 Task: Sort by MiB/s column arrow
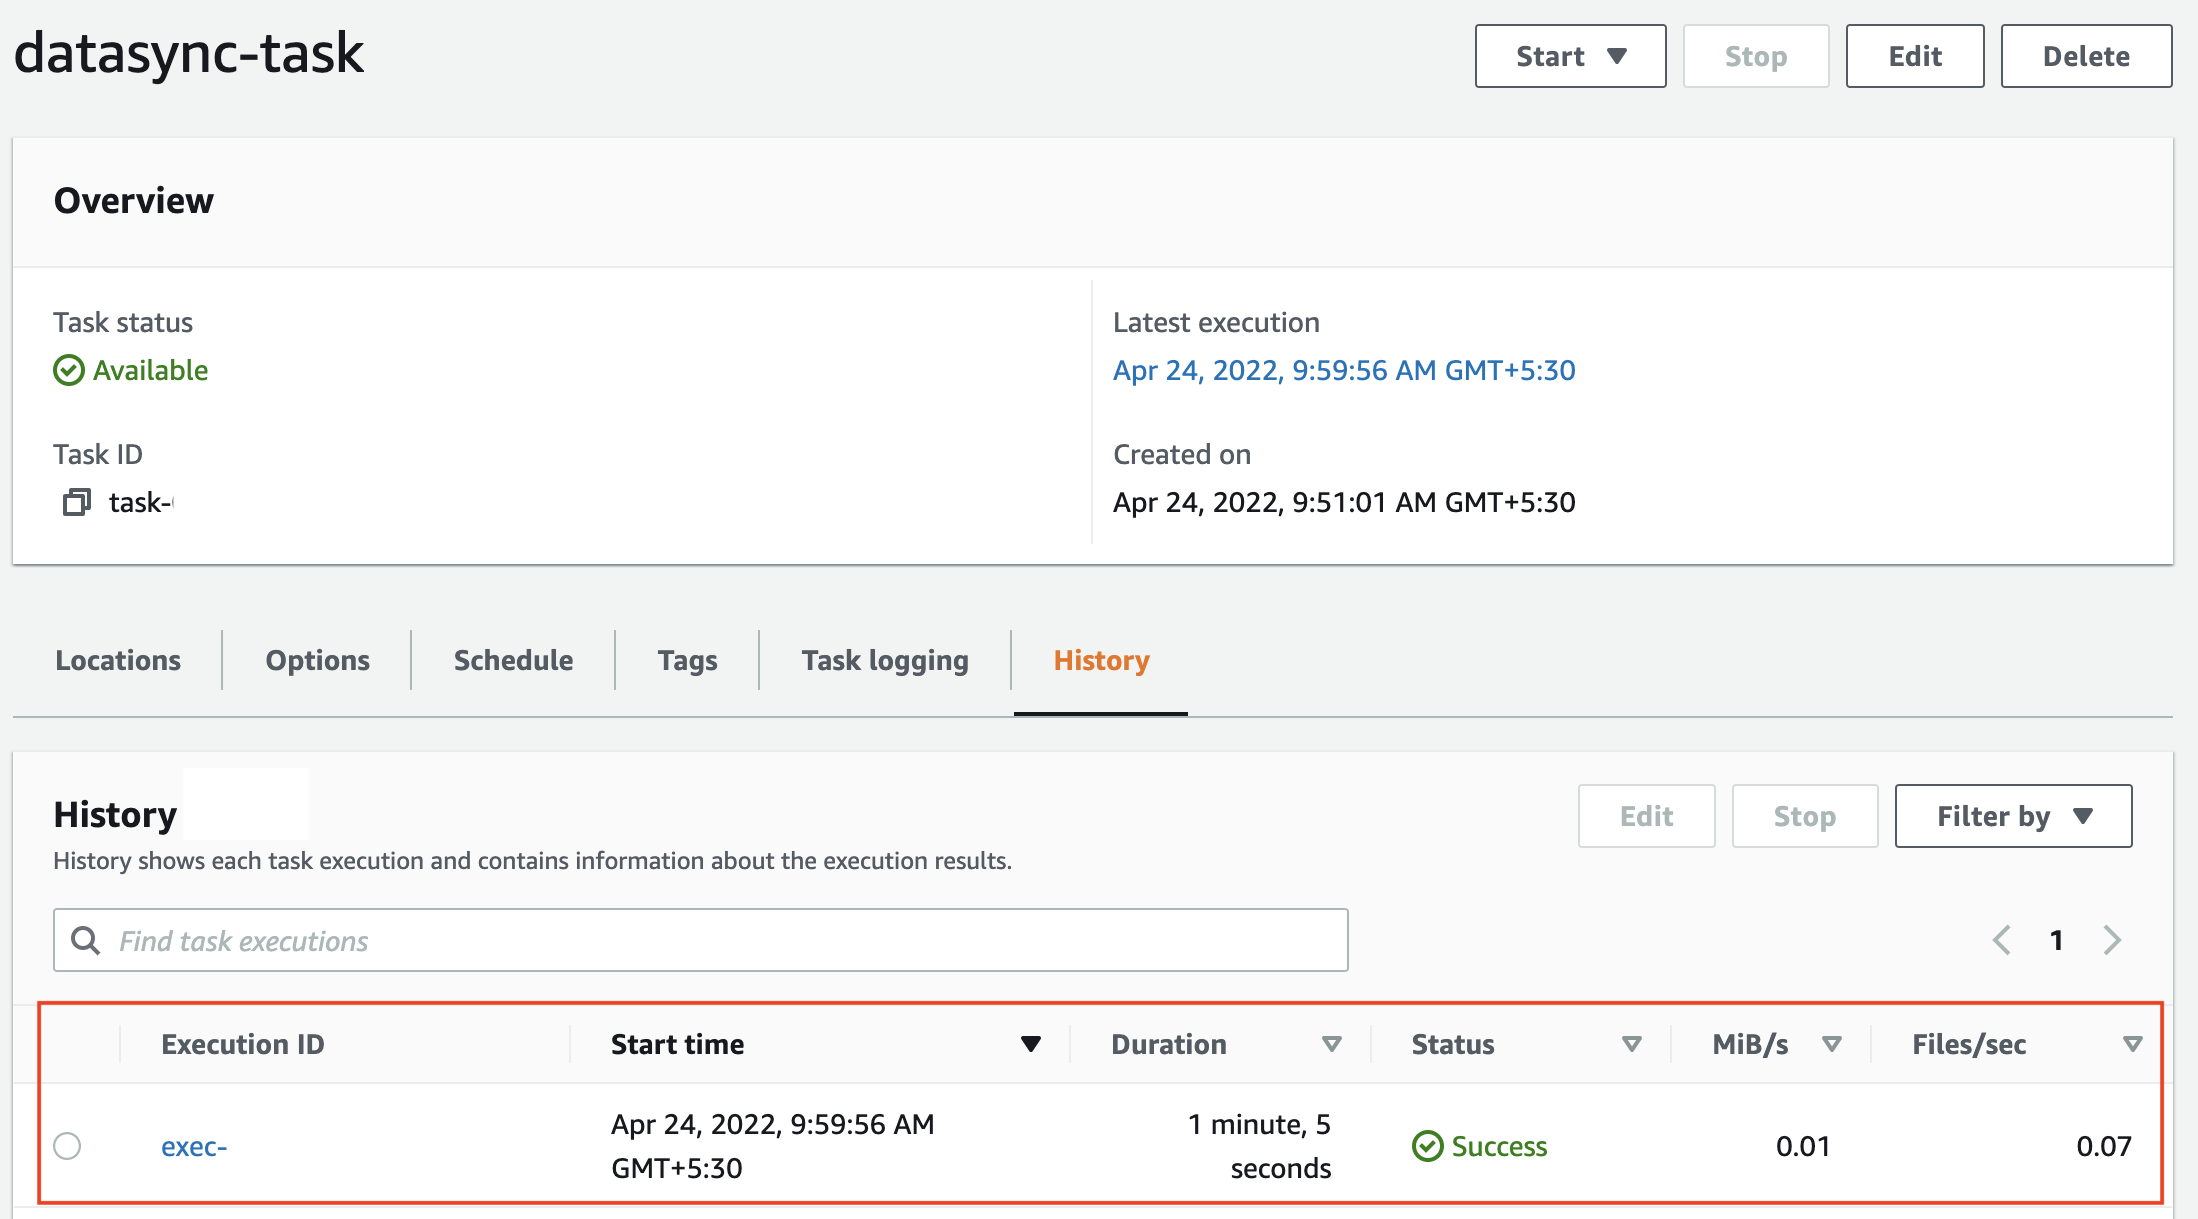coord(1831,1044)
